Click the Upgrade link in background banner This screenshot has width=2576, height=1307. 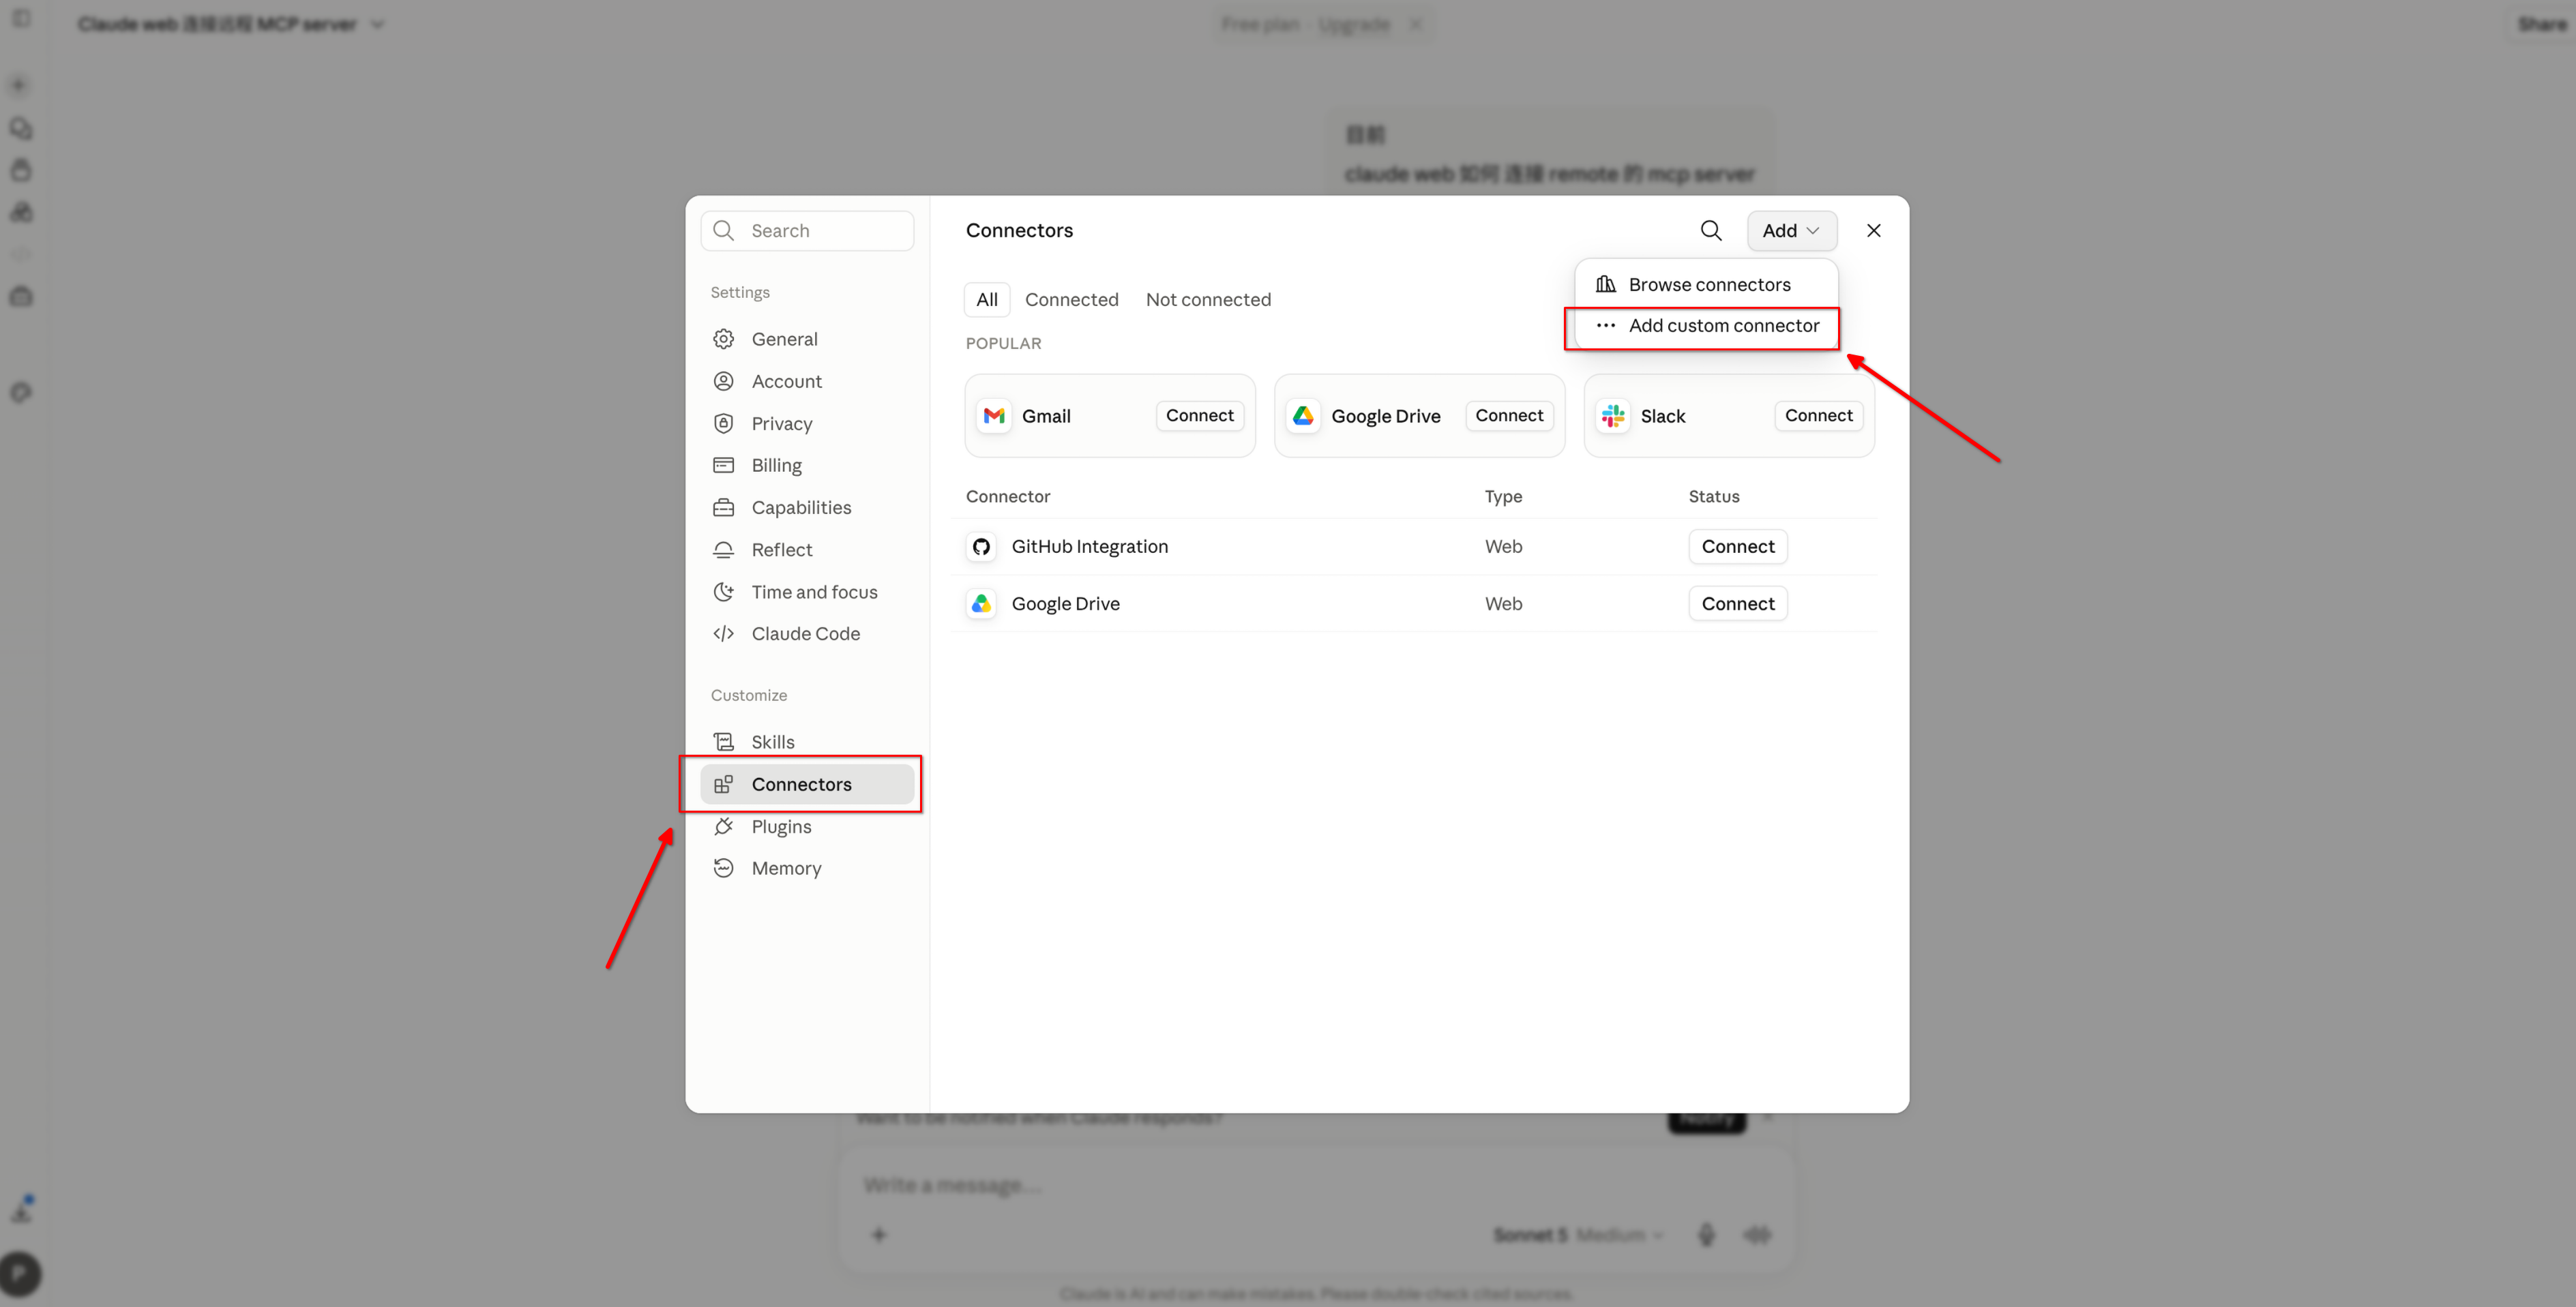coord(1354,24)
